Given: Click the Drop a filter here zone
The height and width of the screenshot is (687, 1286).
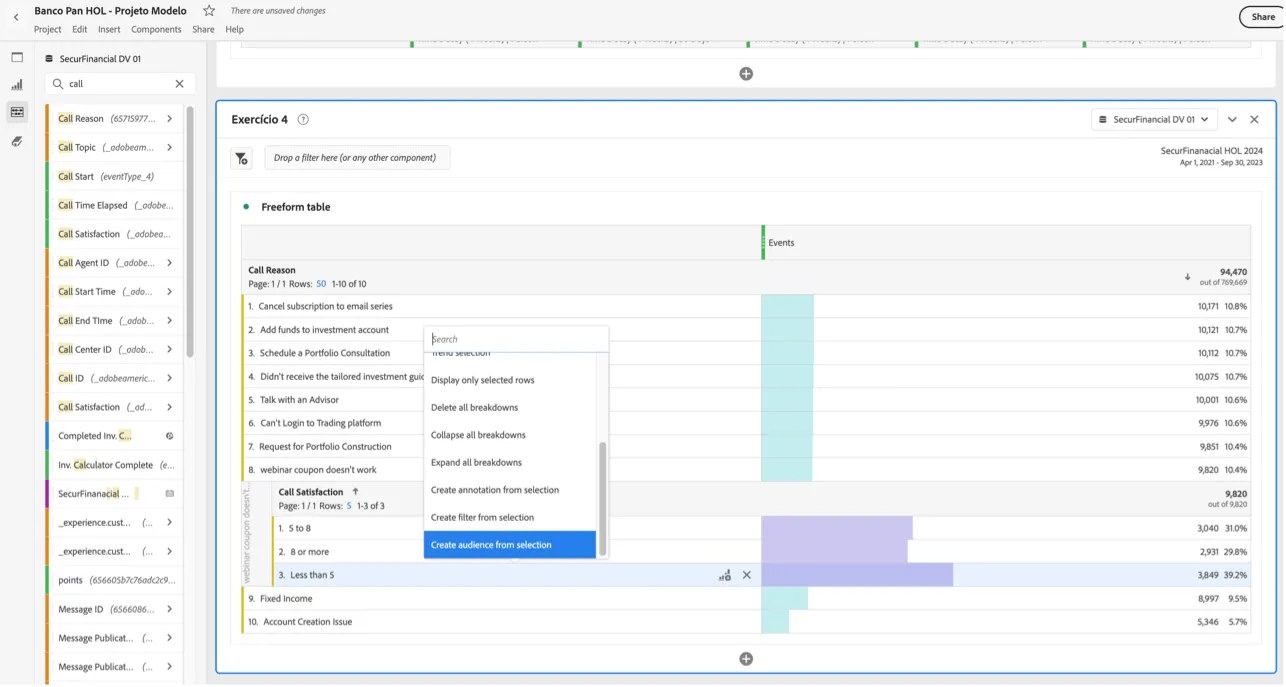Looking at the screenshot, I should pyautogui.click(x=357, y=158).
